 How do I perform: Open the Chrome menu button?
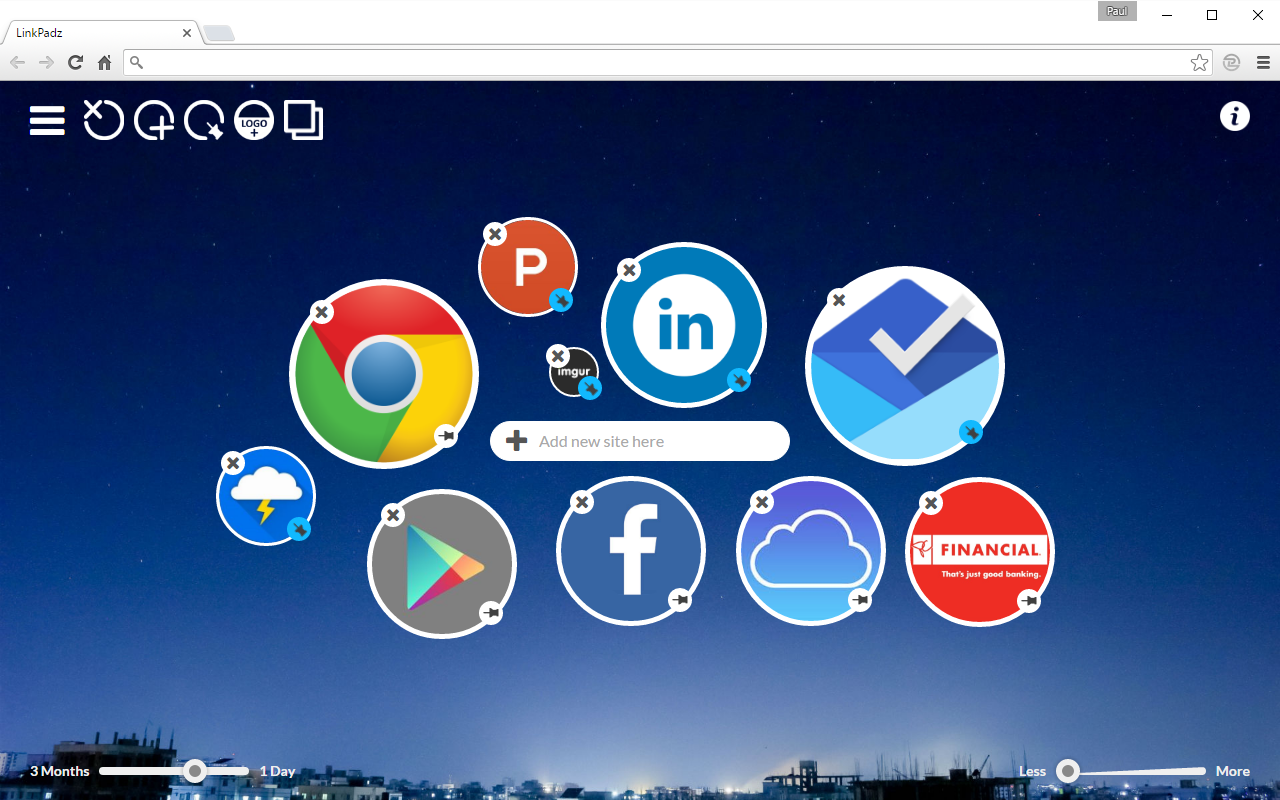[x=1263, y=62]
